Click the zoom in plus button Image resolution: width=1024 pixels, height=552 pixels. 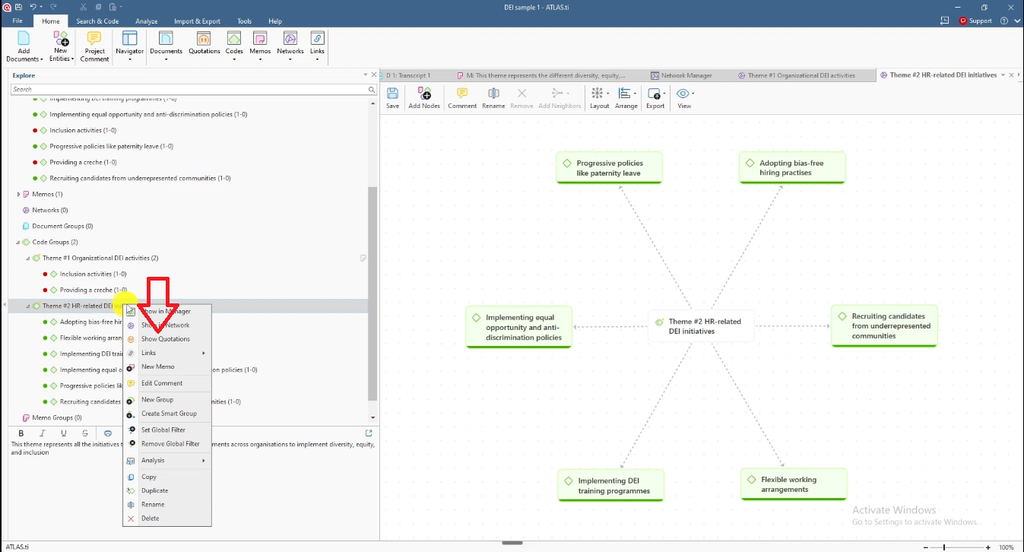click(987, 547)
